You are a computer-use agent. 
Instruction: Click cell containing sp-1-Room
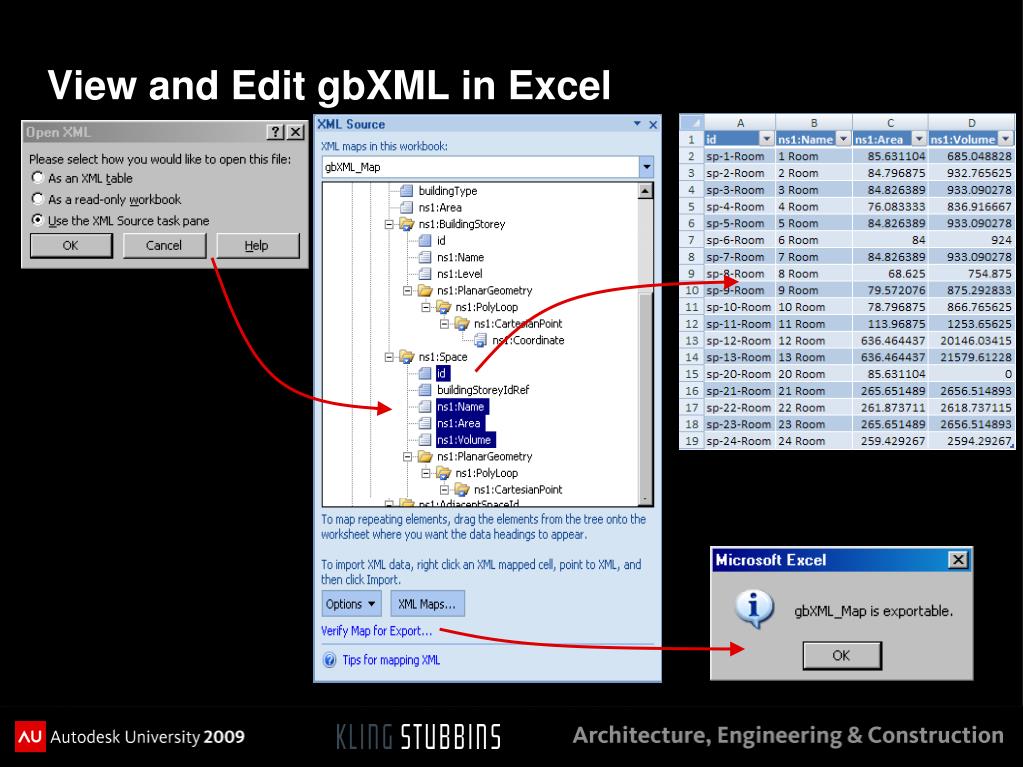[740, 157]
